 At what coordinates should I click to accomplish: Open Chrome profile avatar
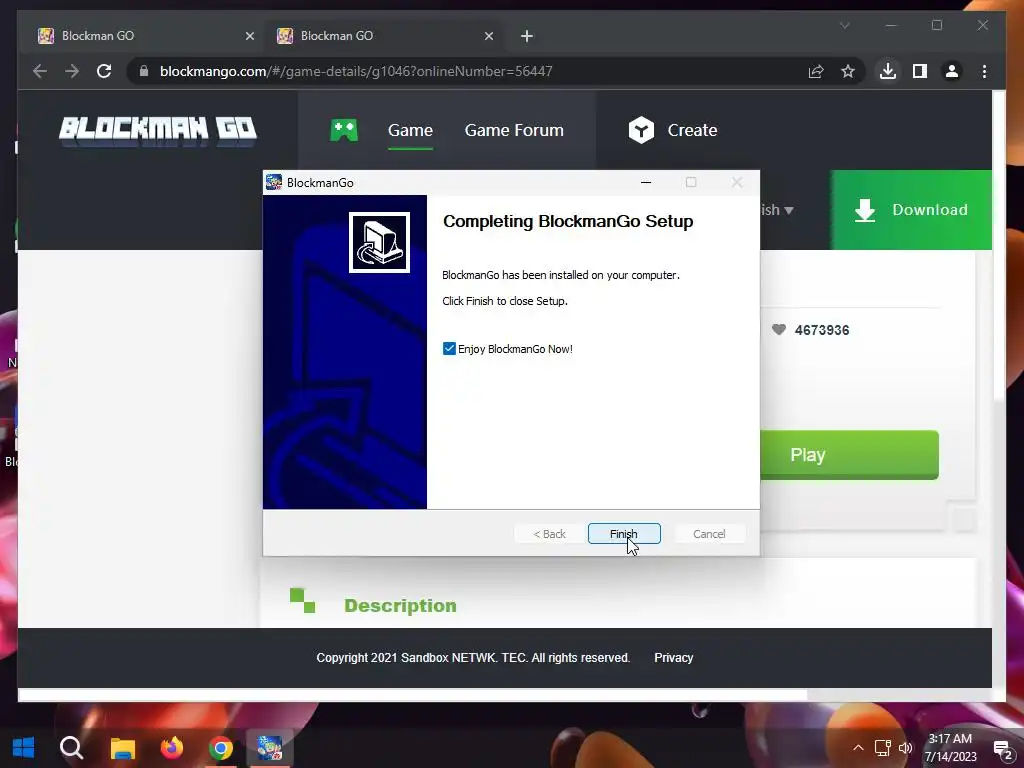(x=952, y=71)
